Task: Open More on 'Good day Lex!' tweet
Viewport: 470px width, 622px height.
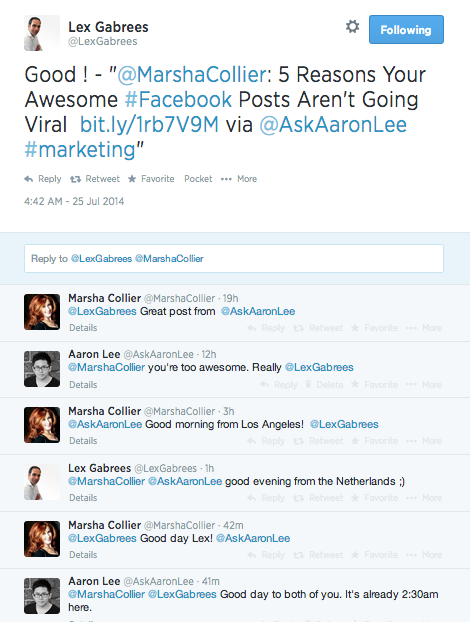Action: (x=424, y=555)
